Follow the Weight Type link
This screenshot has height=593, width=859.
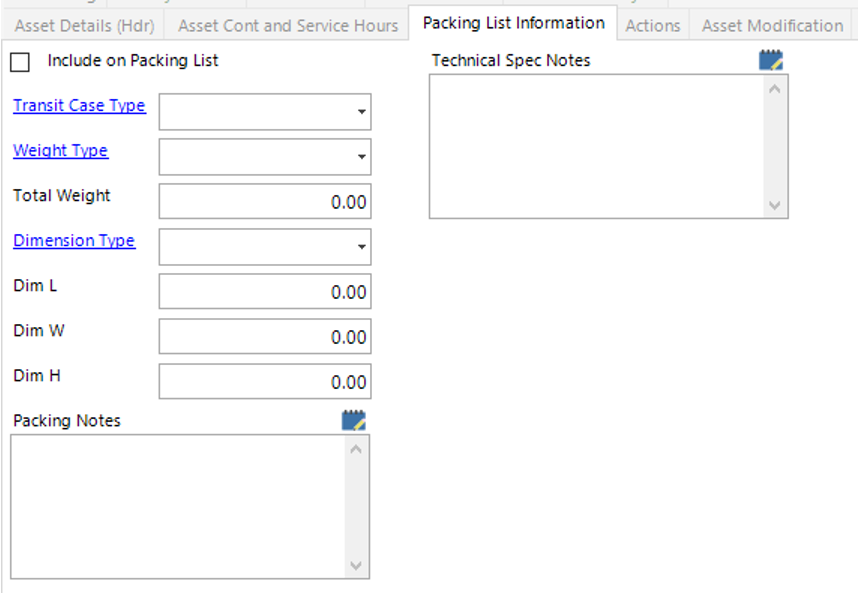(60, 151)
